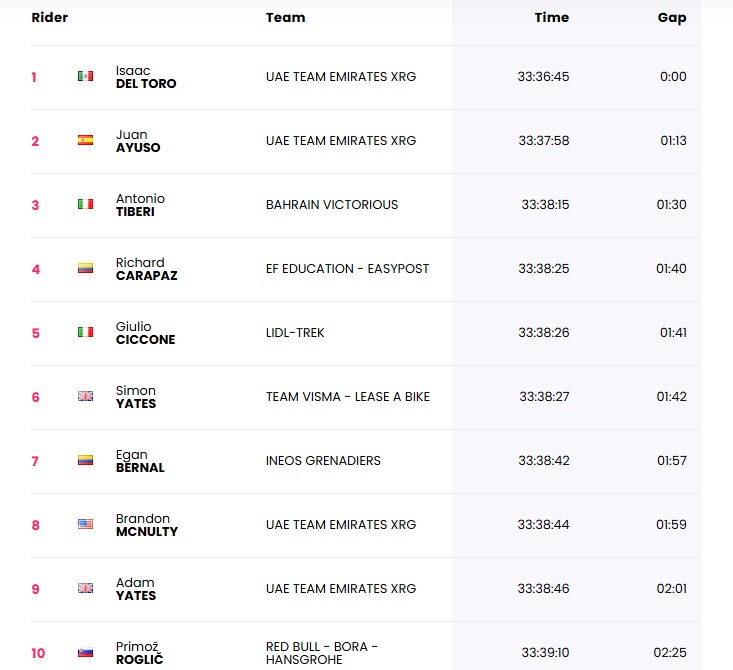
Task: Click the American flag next to Brandon McNulty
Action: coord(86,524)
